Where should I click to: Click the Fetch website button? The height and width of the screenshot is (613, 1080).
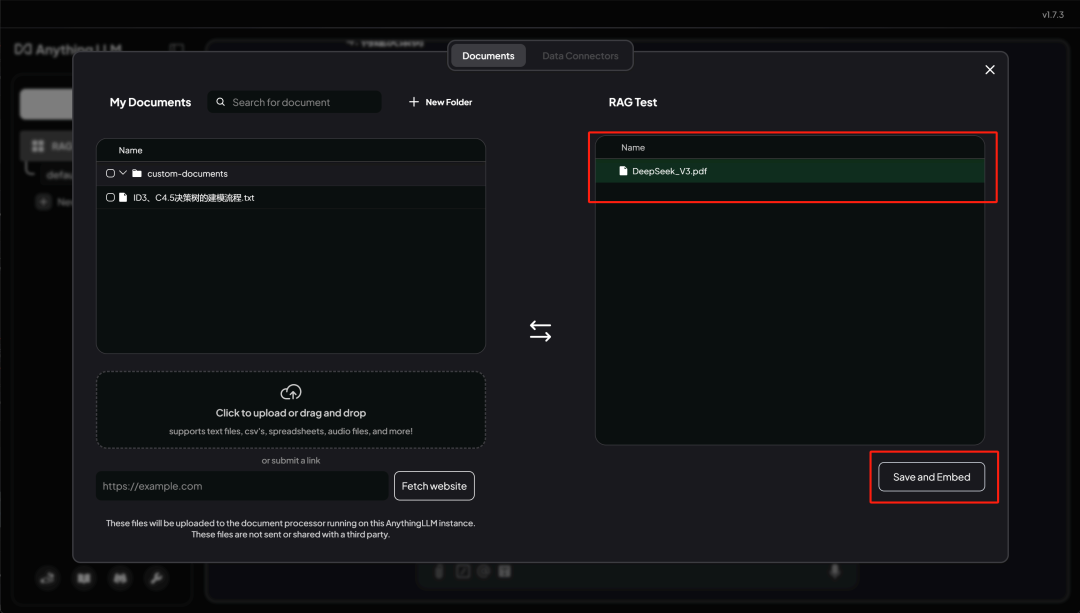click(x=434, y=486)
